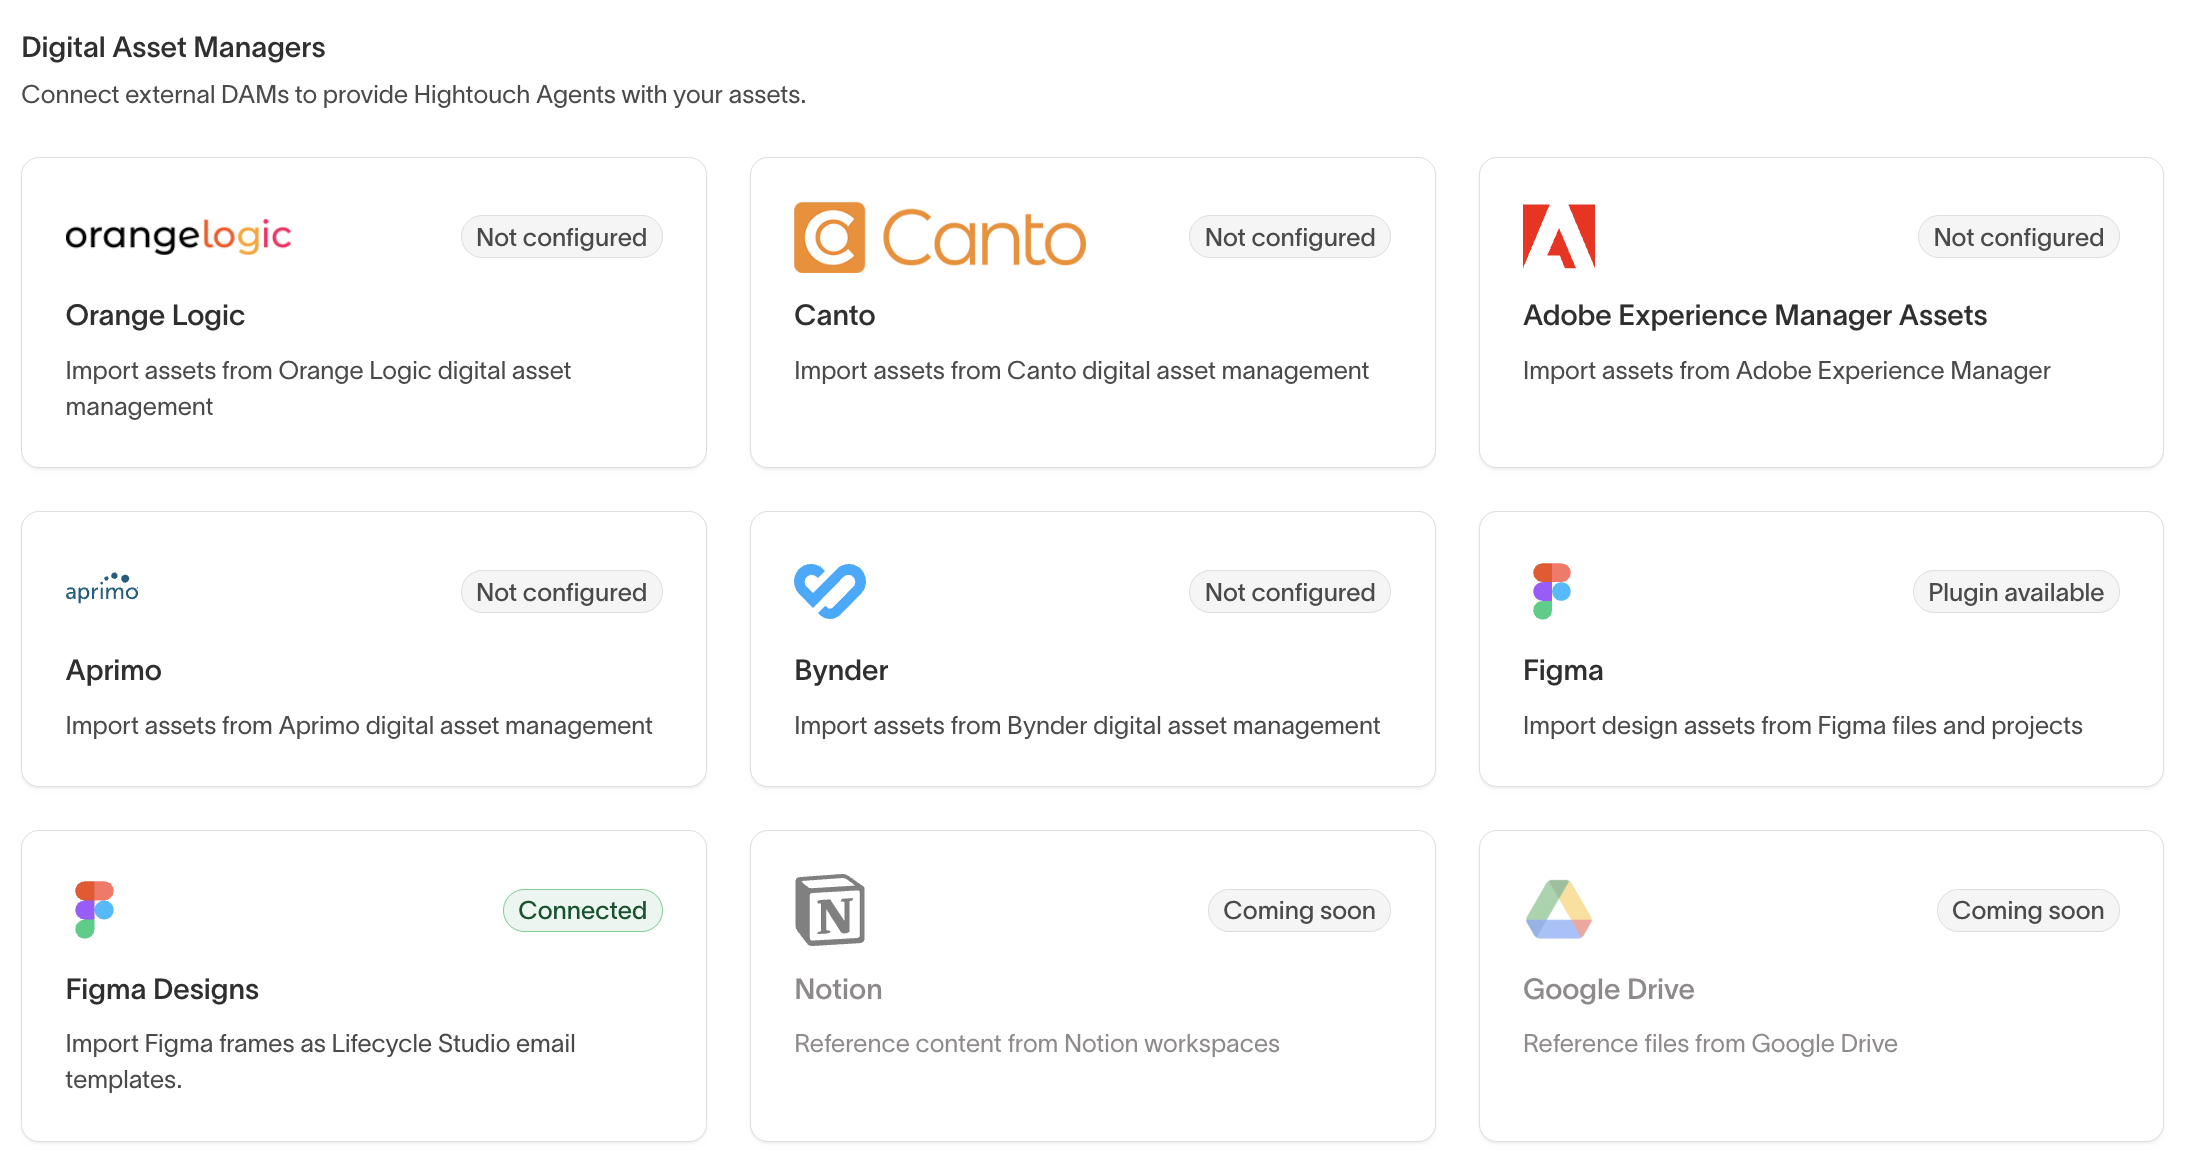Screen dimensions: 2192x1174
Task: Click 'Import design assets from Figma' description
Action: [1802, 725]
